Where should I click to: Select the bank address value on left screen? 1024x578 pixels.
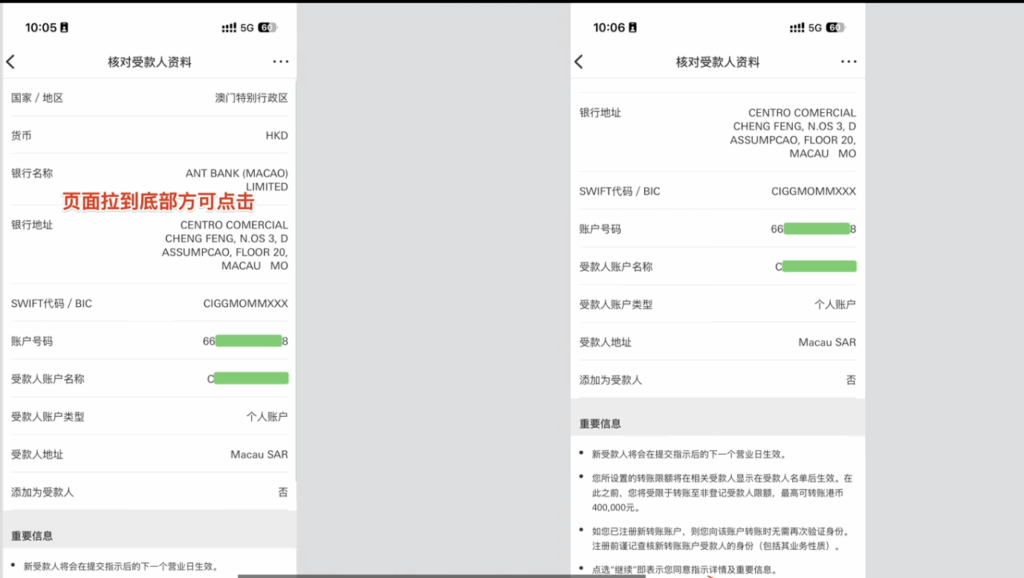point(225,245)
